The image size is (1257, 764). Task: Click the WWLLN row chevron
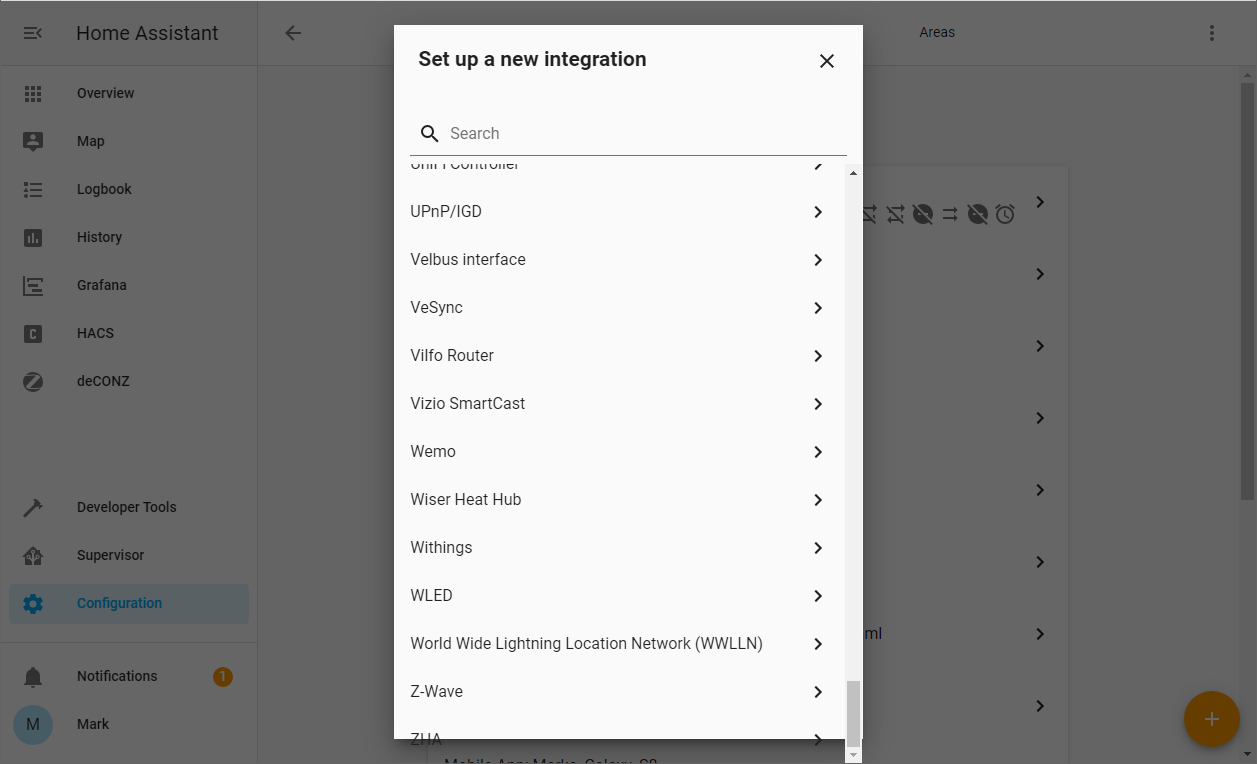click(x=818, y=644)
